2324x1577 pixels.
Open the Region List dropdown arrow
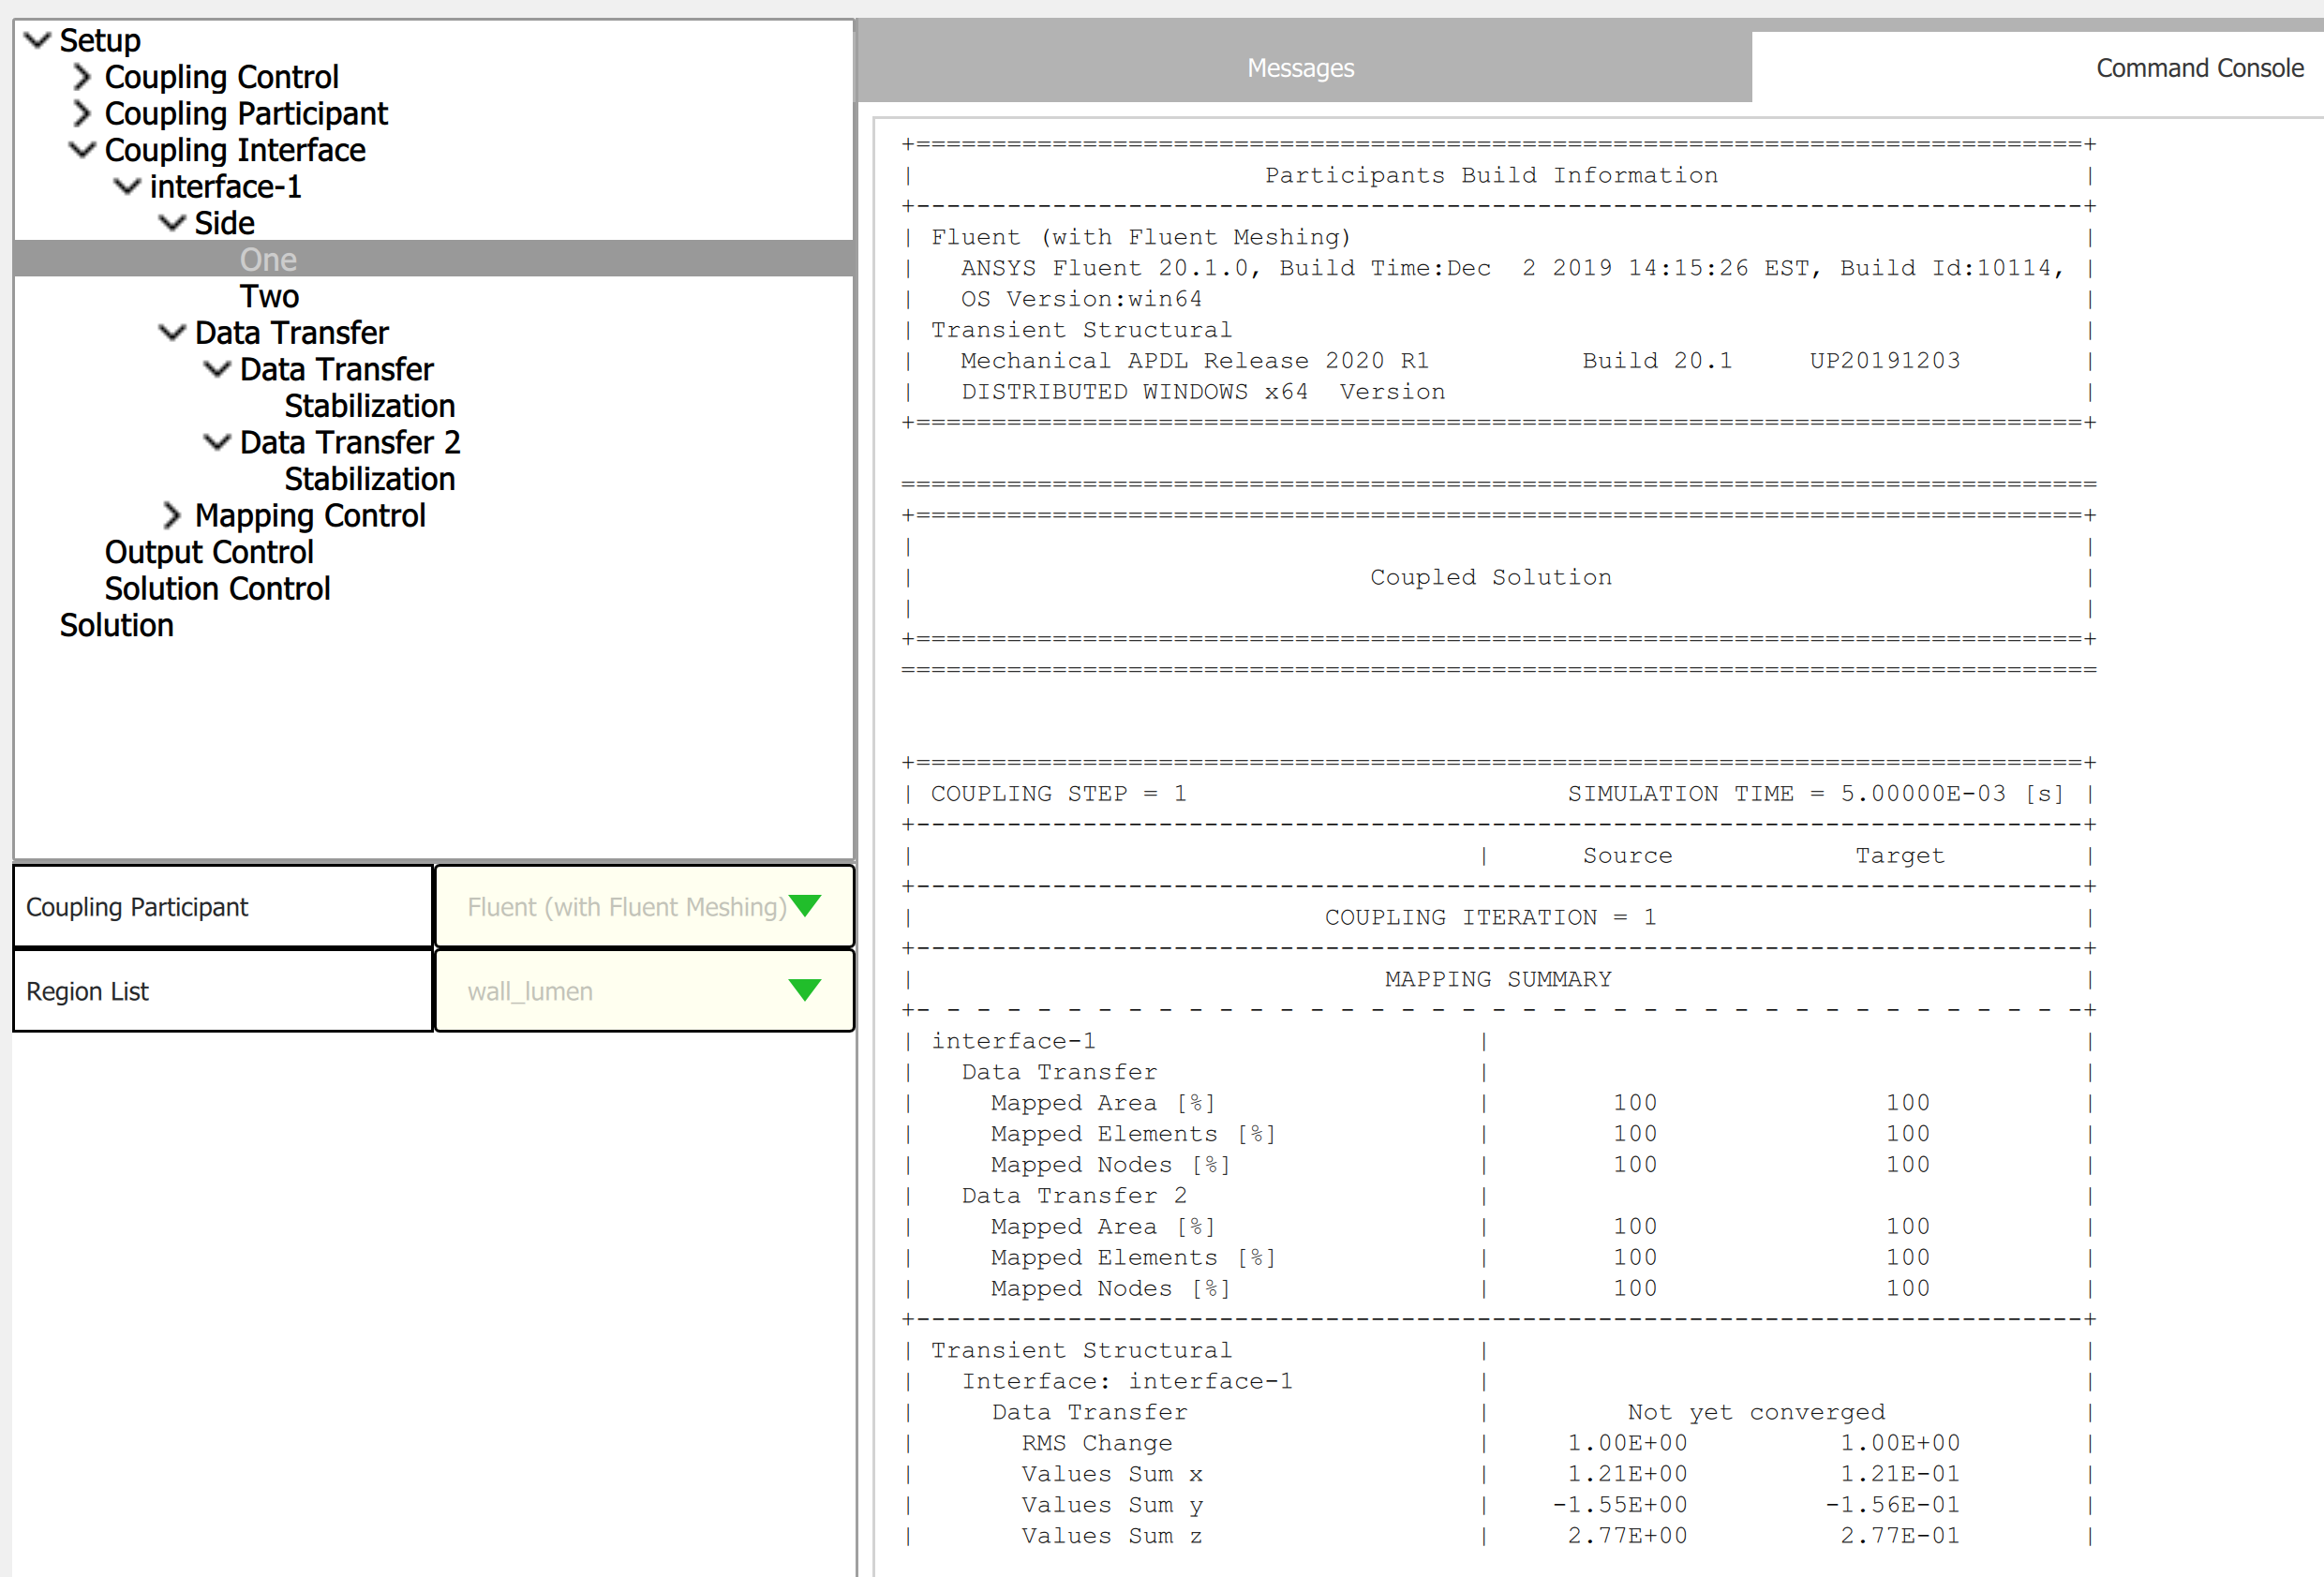coord(804,990)
